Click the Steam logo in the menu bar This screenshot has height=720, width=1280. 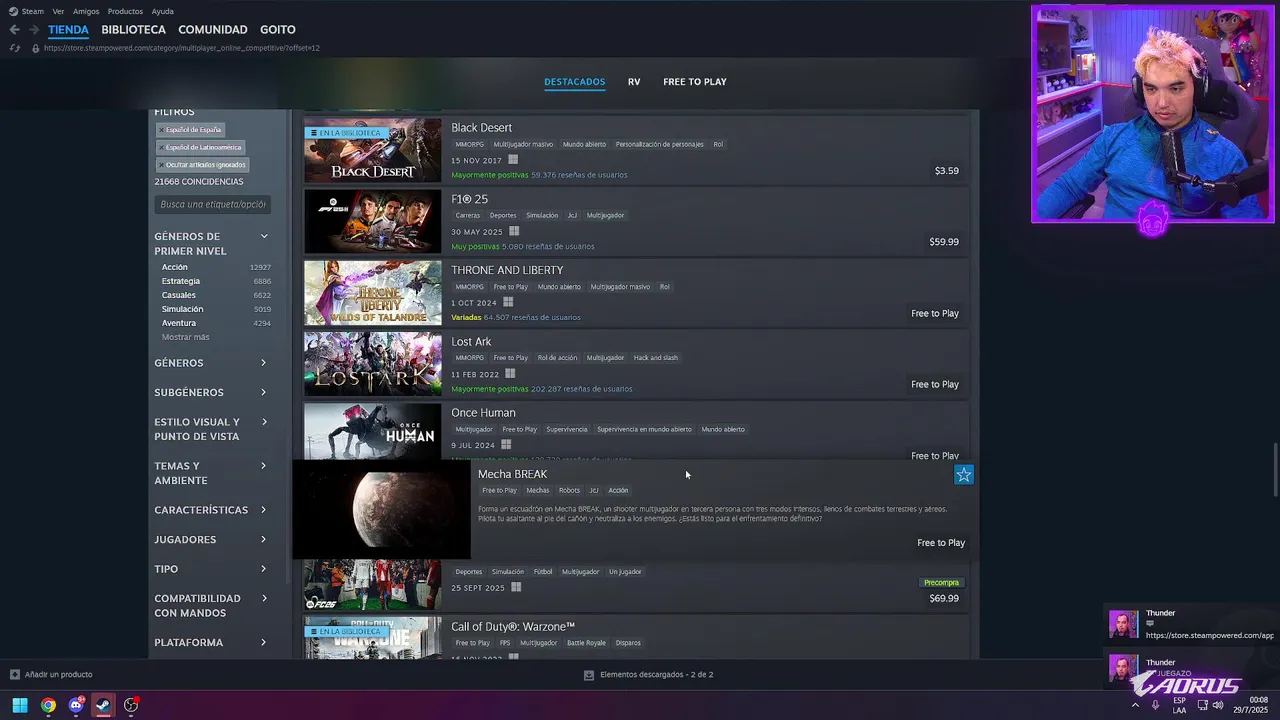(x=13, y=11)
